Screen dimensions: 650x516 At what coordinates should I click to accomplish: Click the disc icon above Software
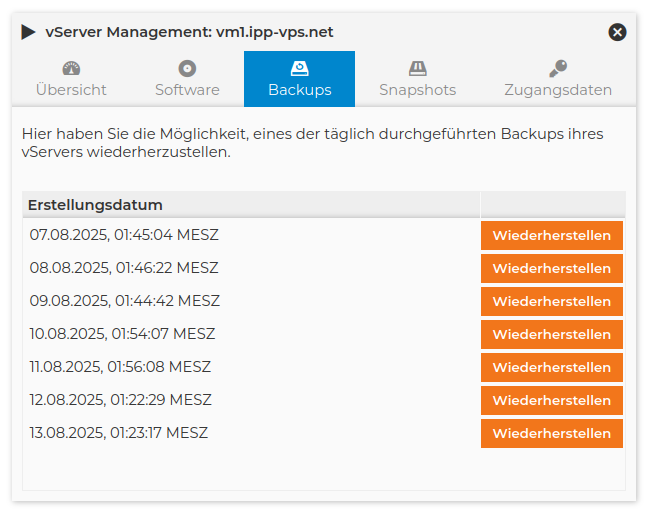point(187,69)
